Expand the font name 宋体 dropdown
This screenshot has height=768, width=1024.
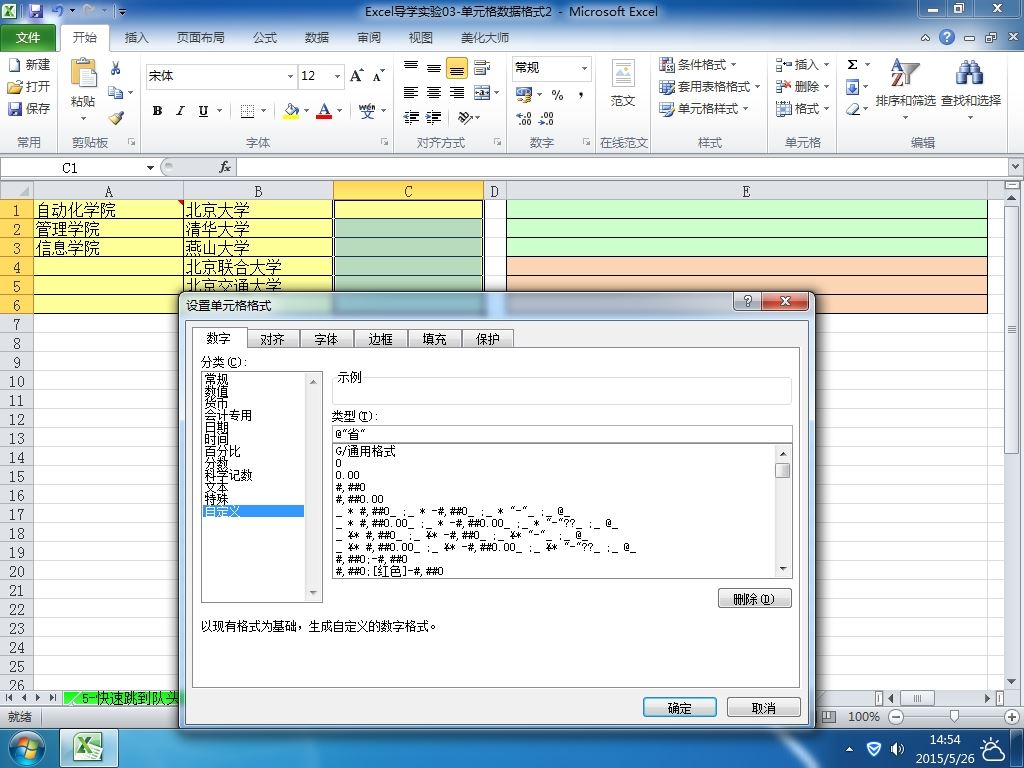[290, 76]
